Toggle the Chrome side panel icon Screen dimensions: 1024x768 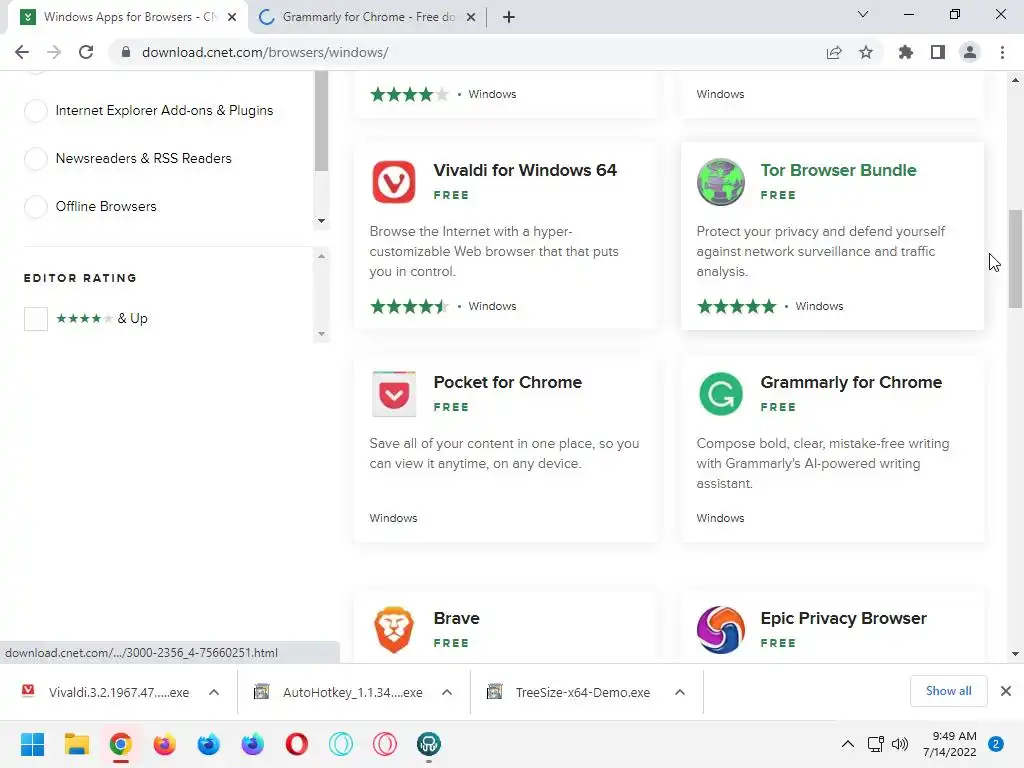coord(938,52)
